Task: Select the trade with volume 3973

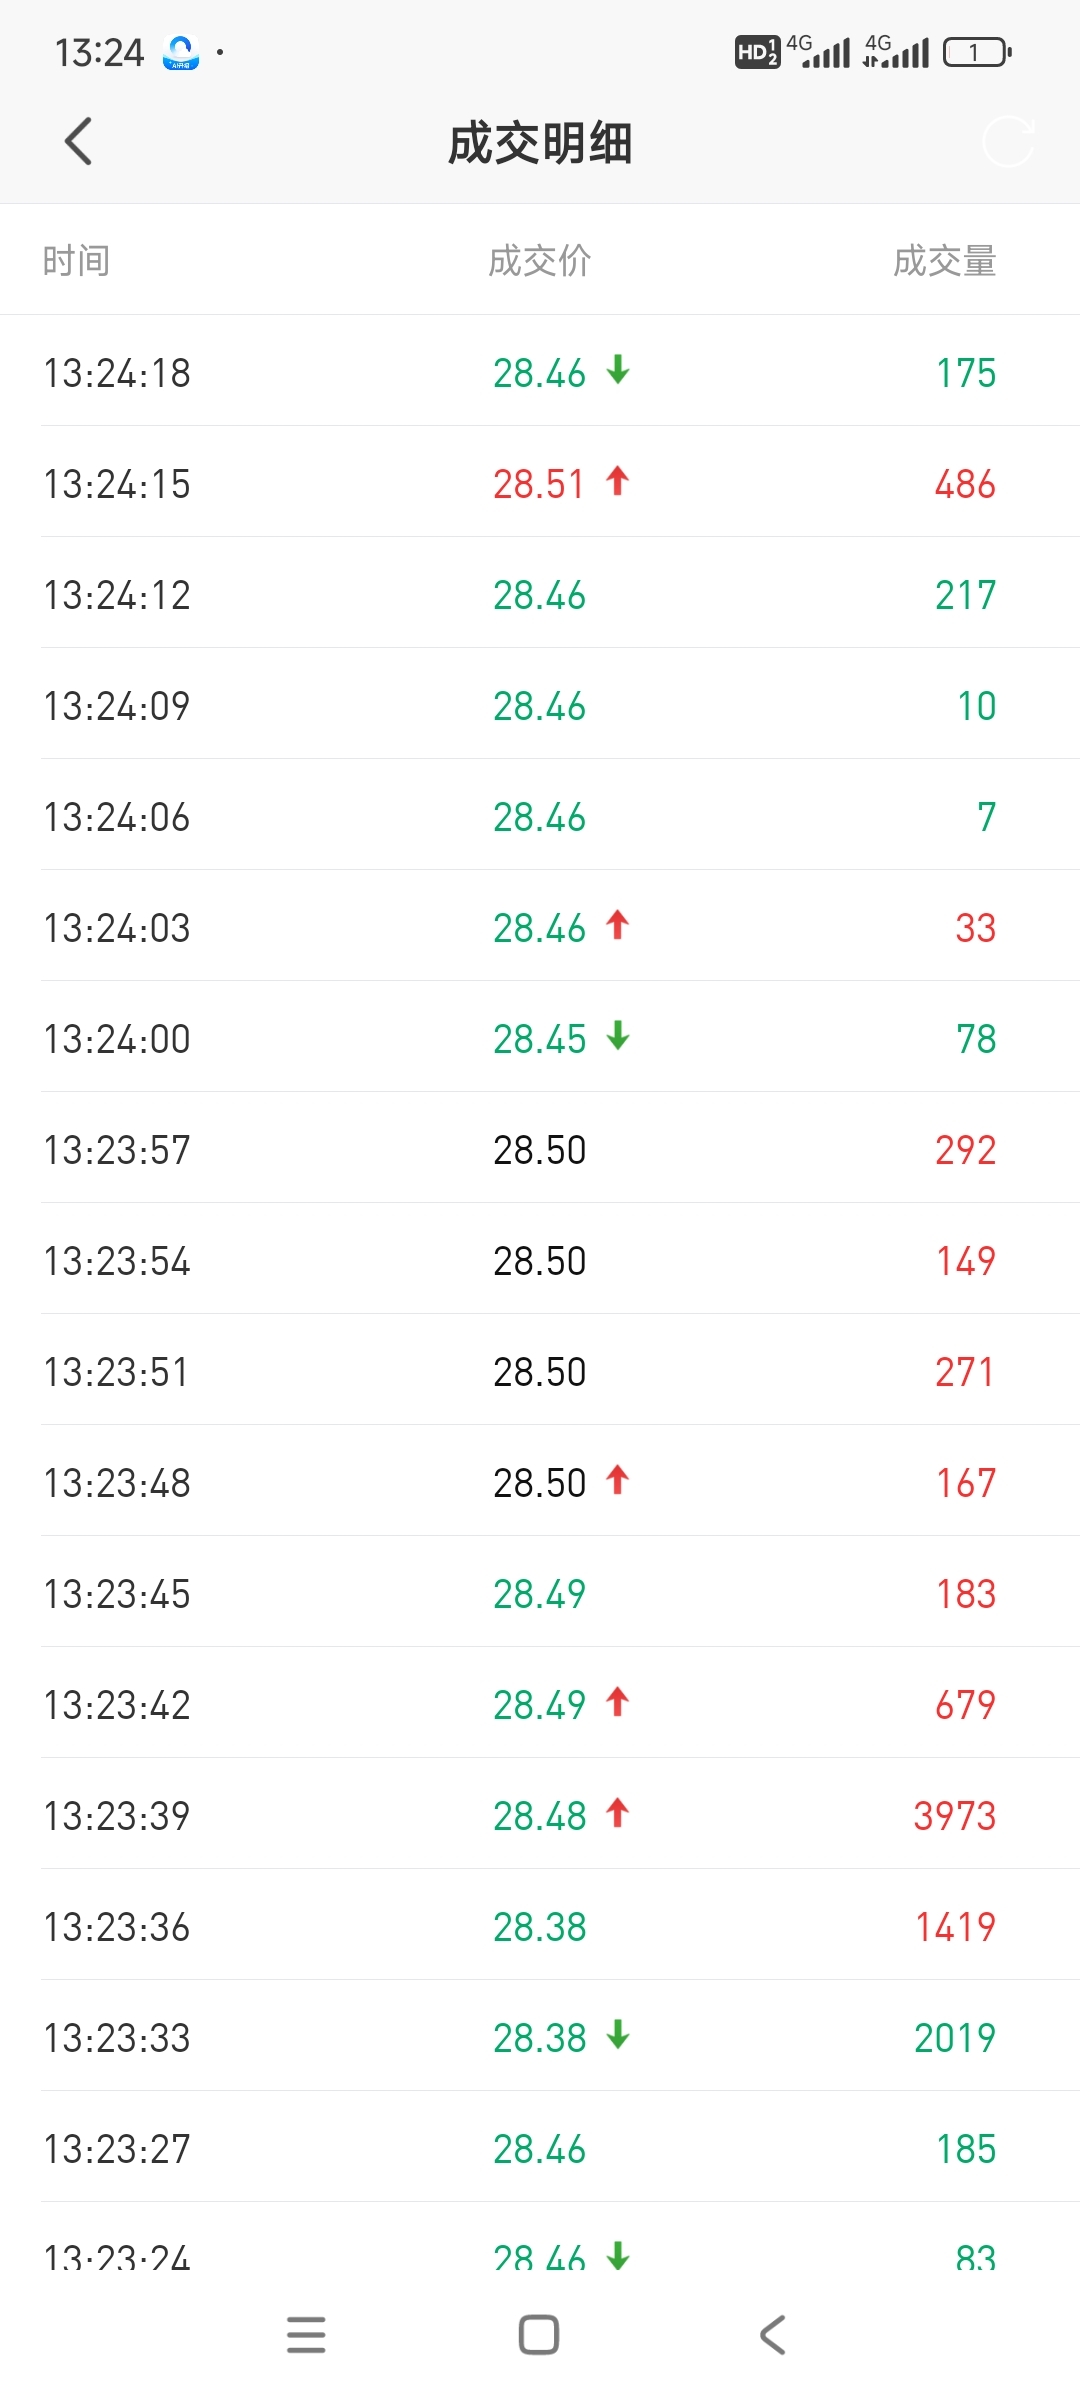Action: 540,1814
